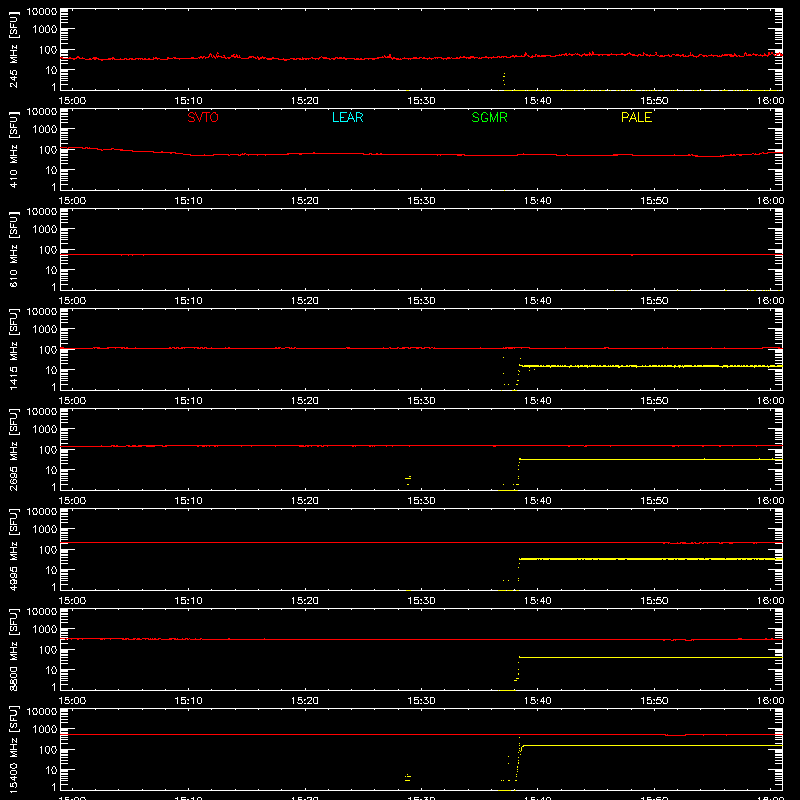
Task: Click the yellow PALE station label
Action: click(x=636, y=117)
